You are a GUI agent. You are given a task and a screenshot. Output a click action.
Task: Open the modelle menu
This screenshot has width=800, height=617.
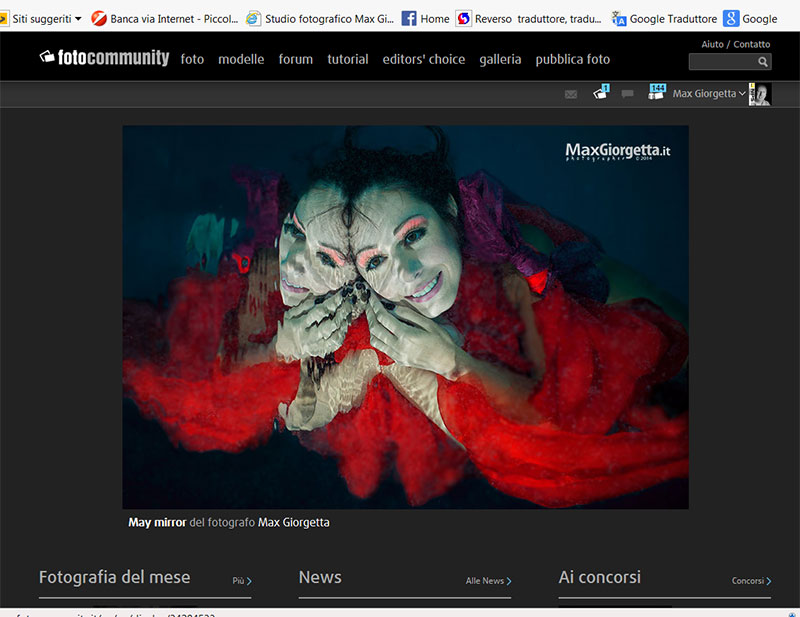[x=241, y=59]
